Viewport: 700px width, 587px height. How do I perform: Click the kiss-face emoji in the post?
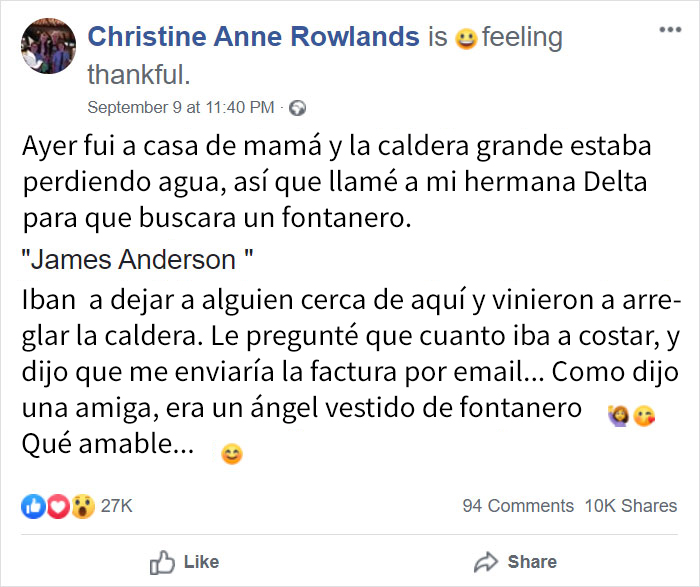pos(645,413)
